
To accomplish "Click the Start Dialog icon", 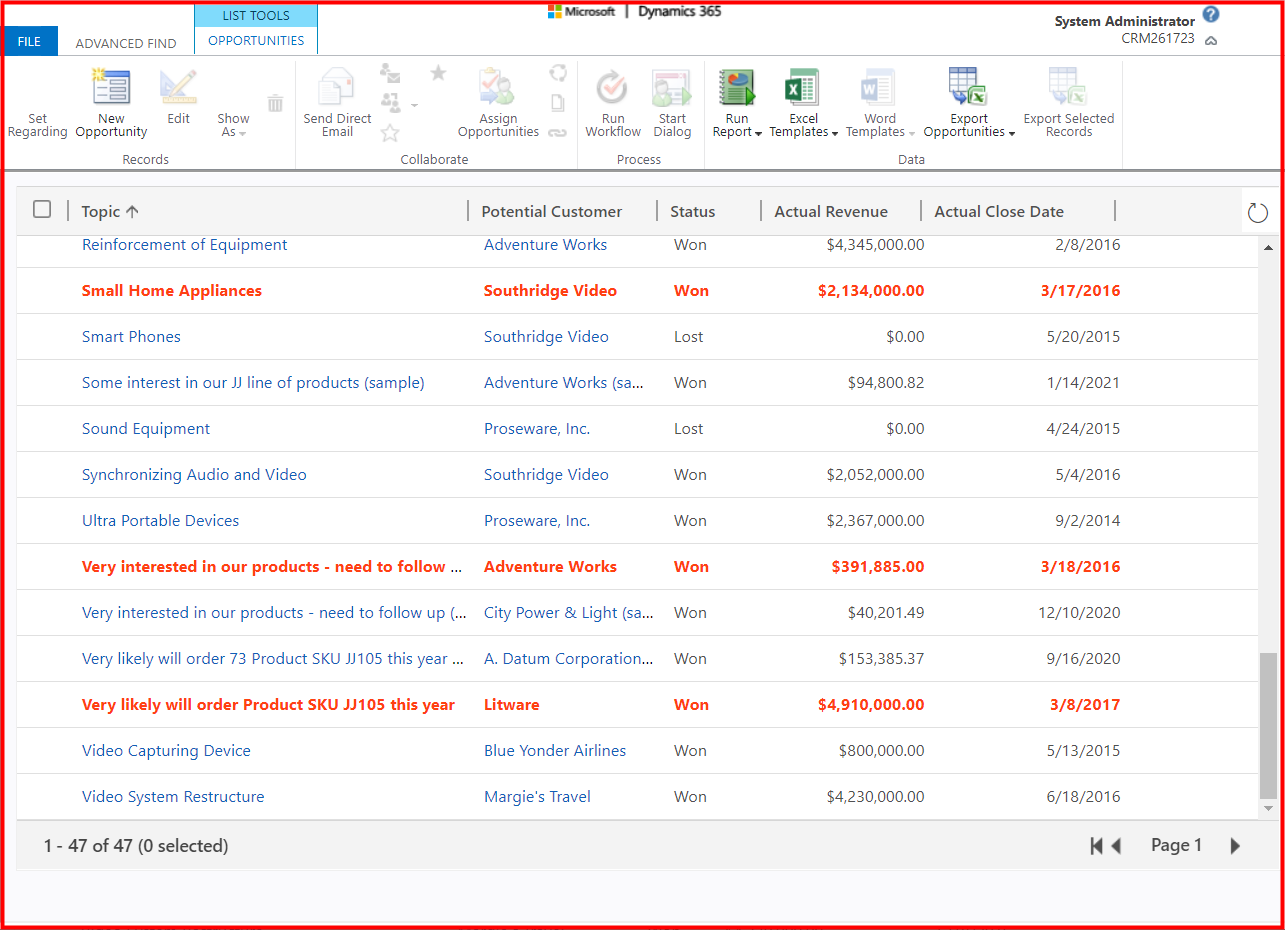I will coord(672,87).
